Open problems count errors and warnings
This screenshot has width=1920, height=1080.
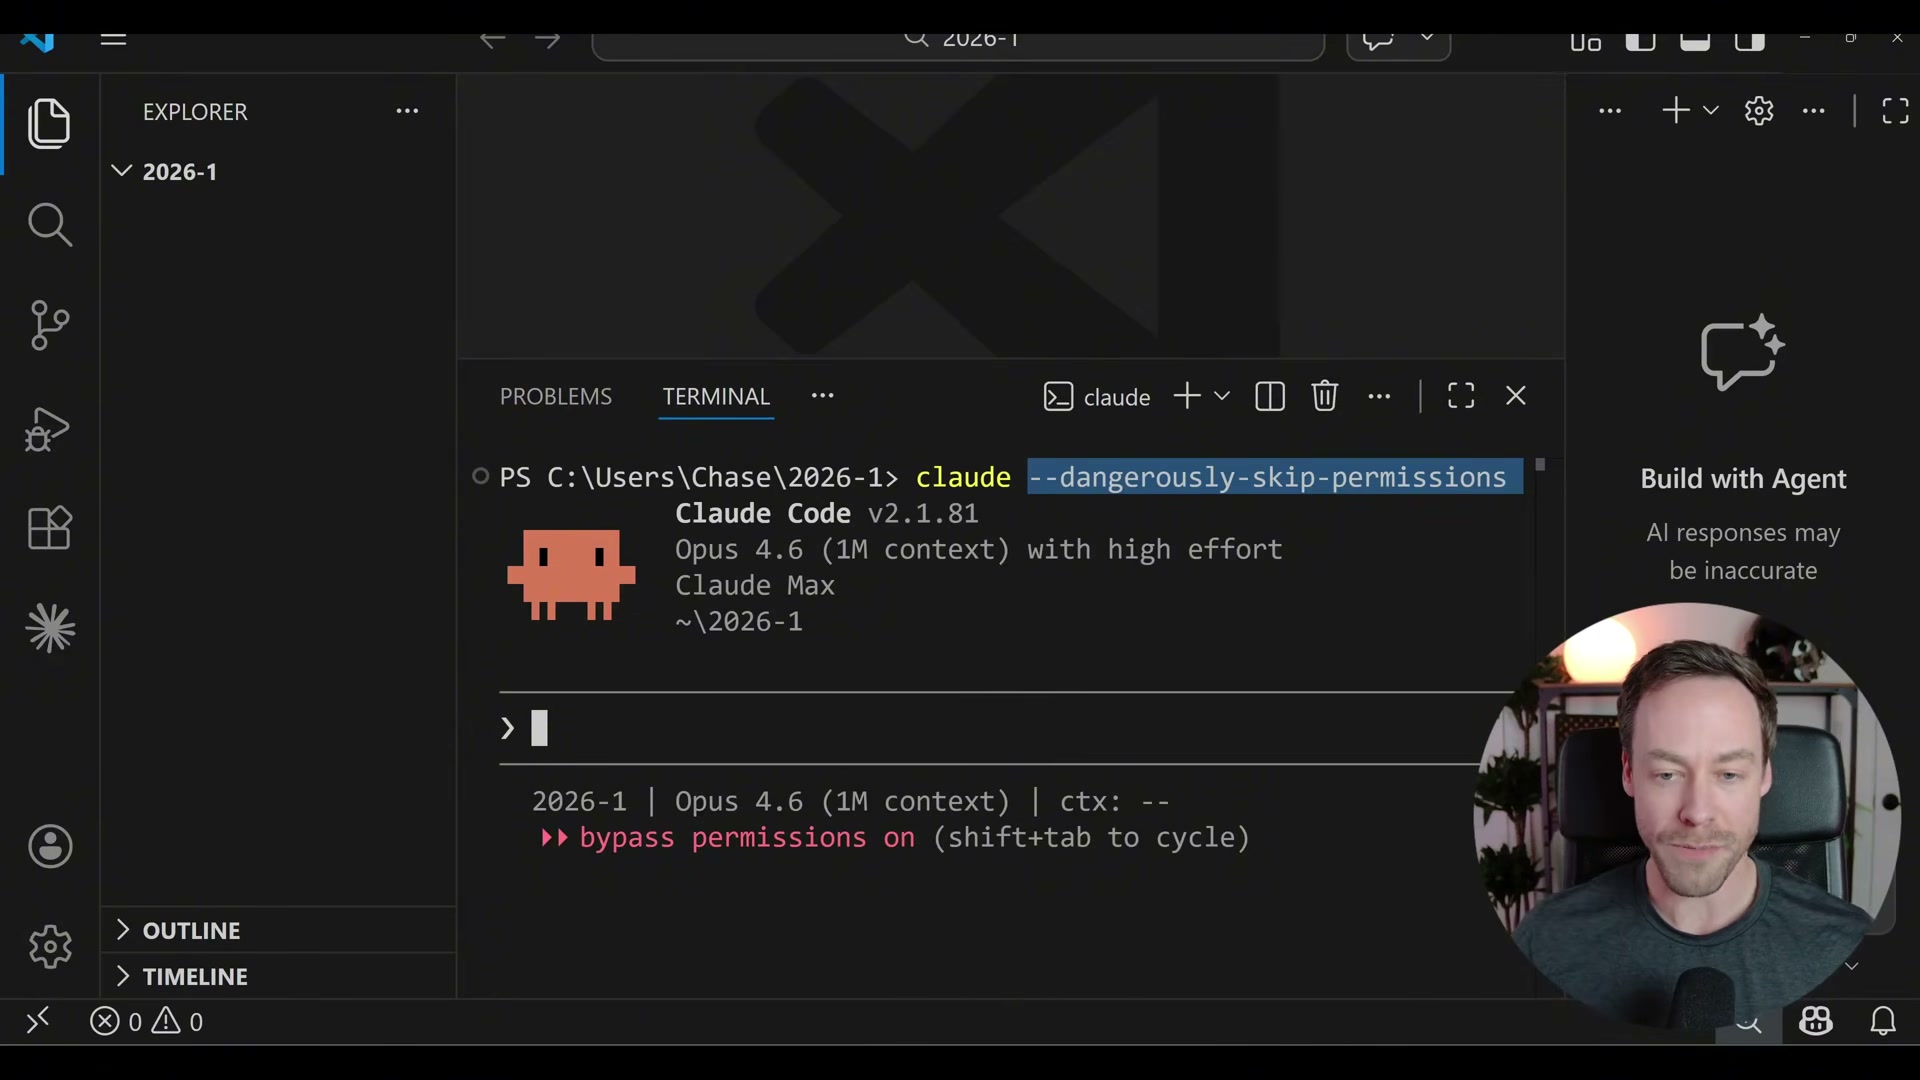[x=146, y=1021]
